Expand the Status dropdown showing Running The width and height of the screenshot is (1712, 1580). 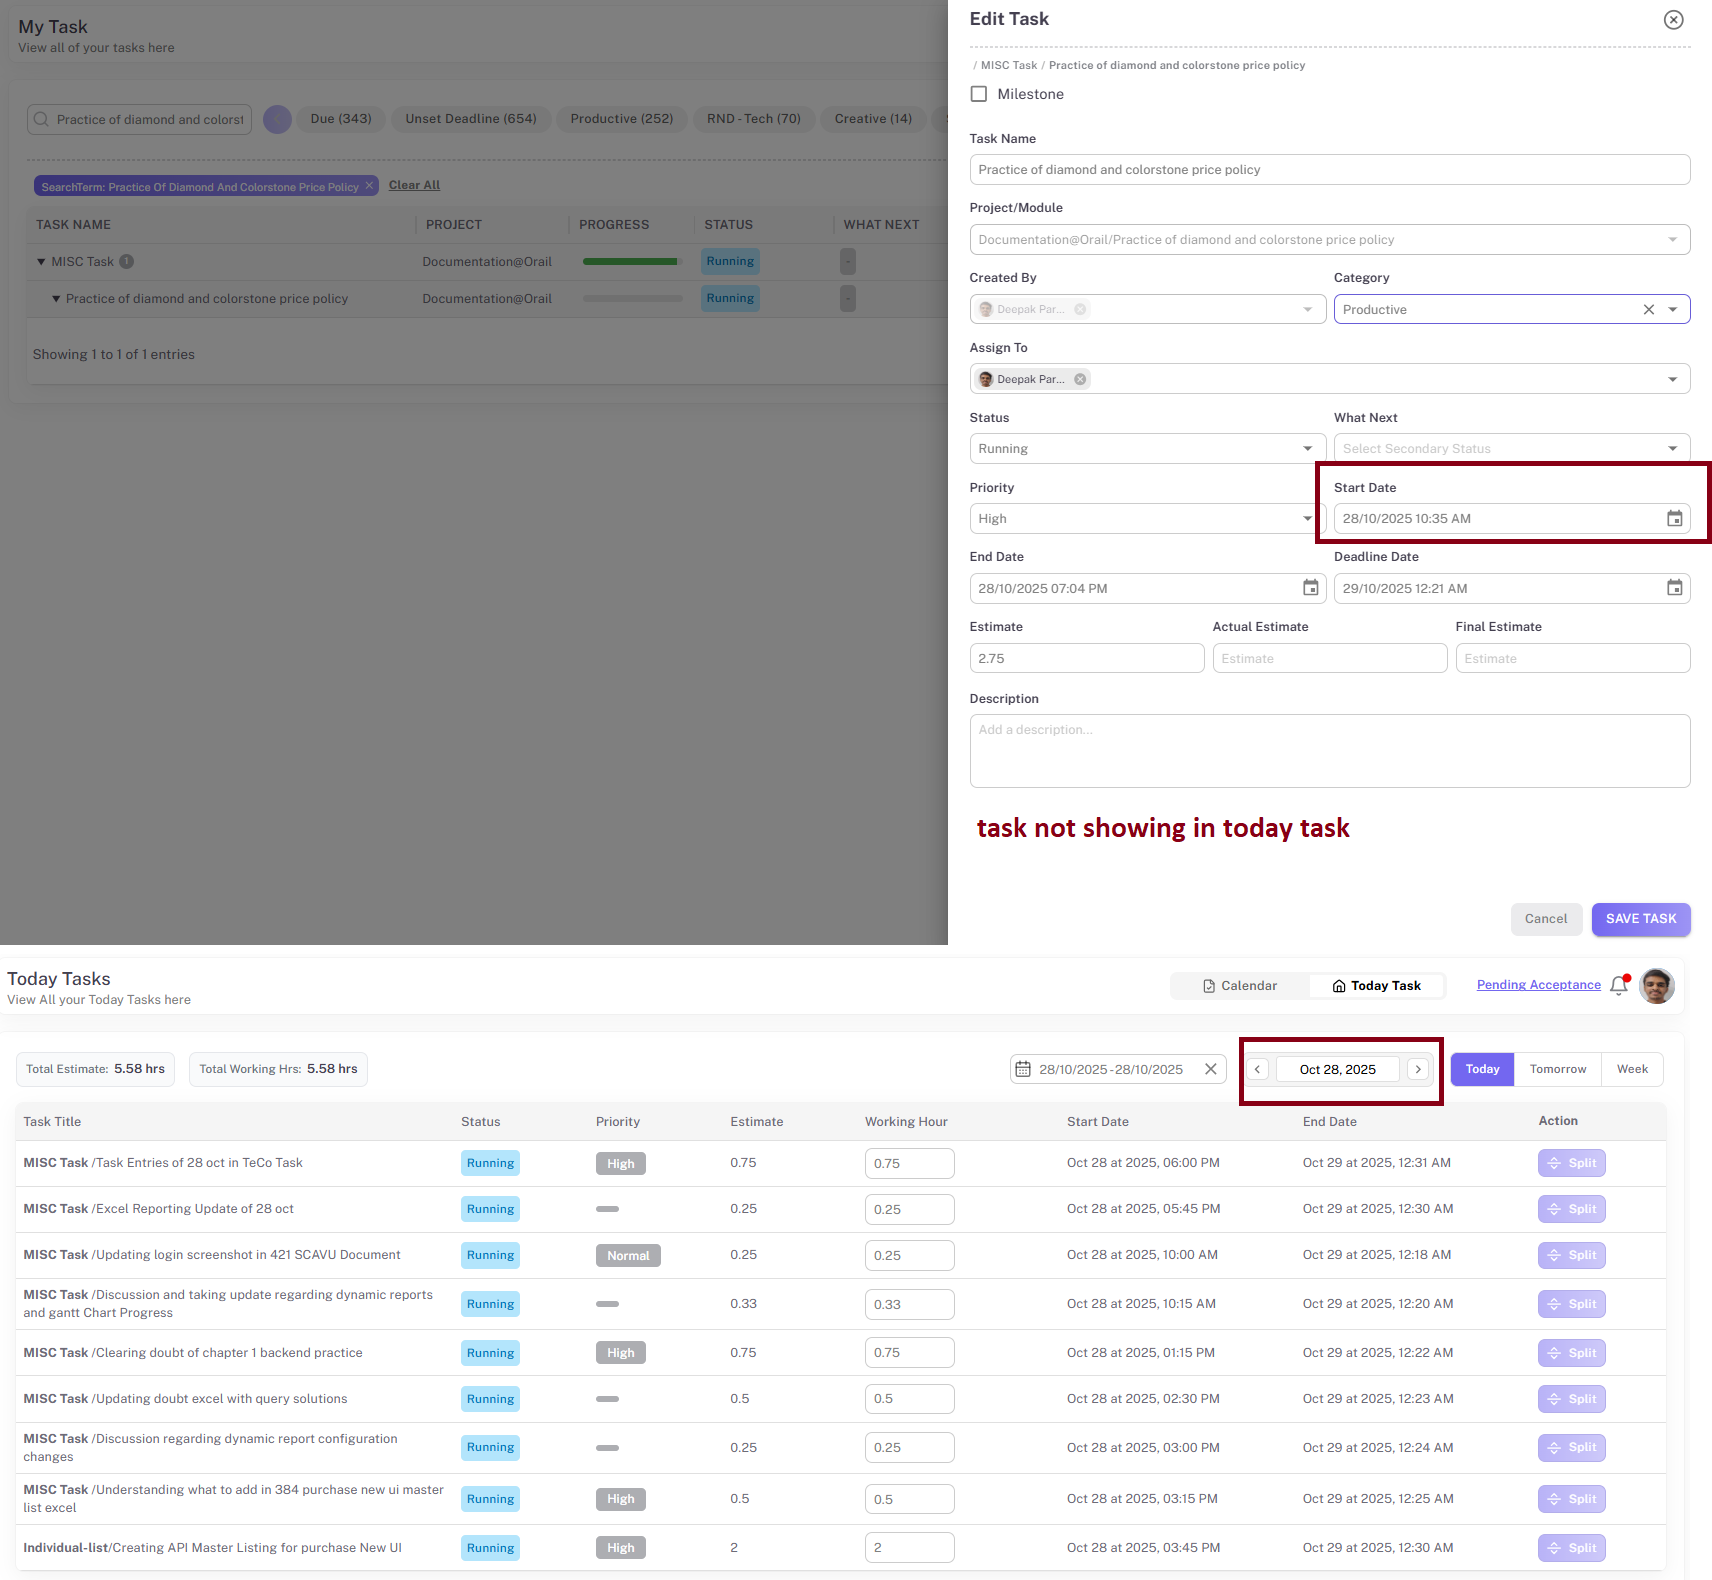[1147, 449]
